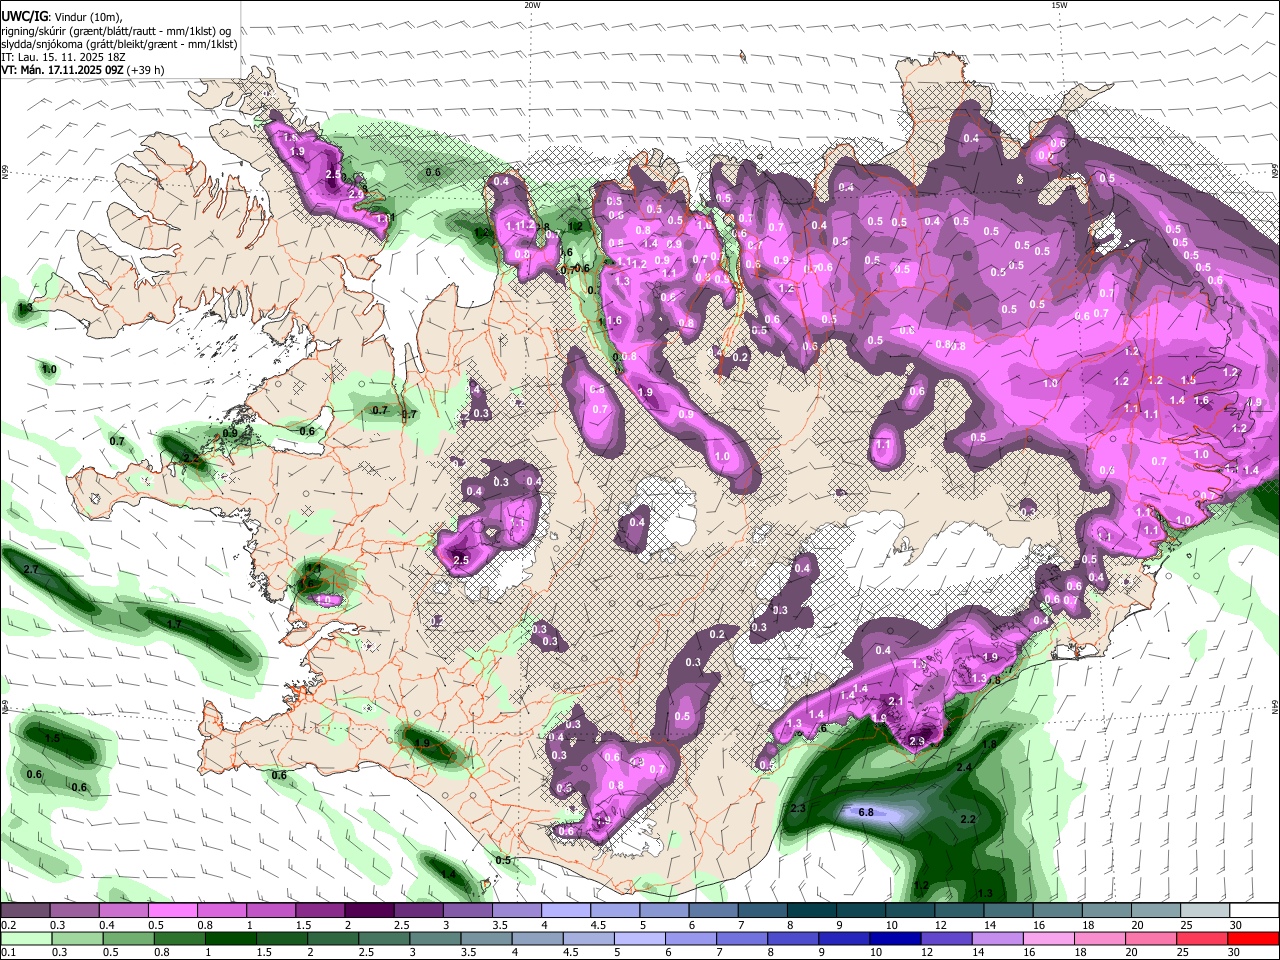Click the 2.1 snow value on the map
This screenshot has width=1280, height=960.
896,702
